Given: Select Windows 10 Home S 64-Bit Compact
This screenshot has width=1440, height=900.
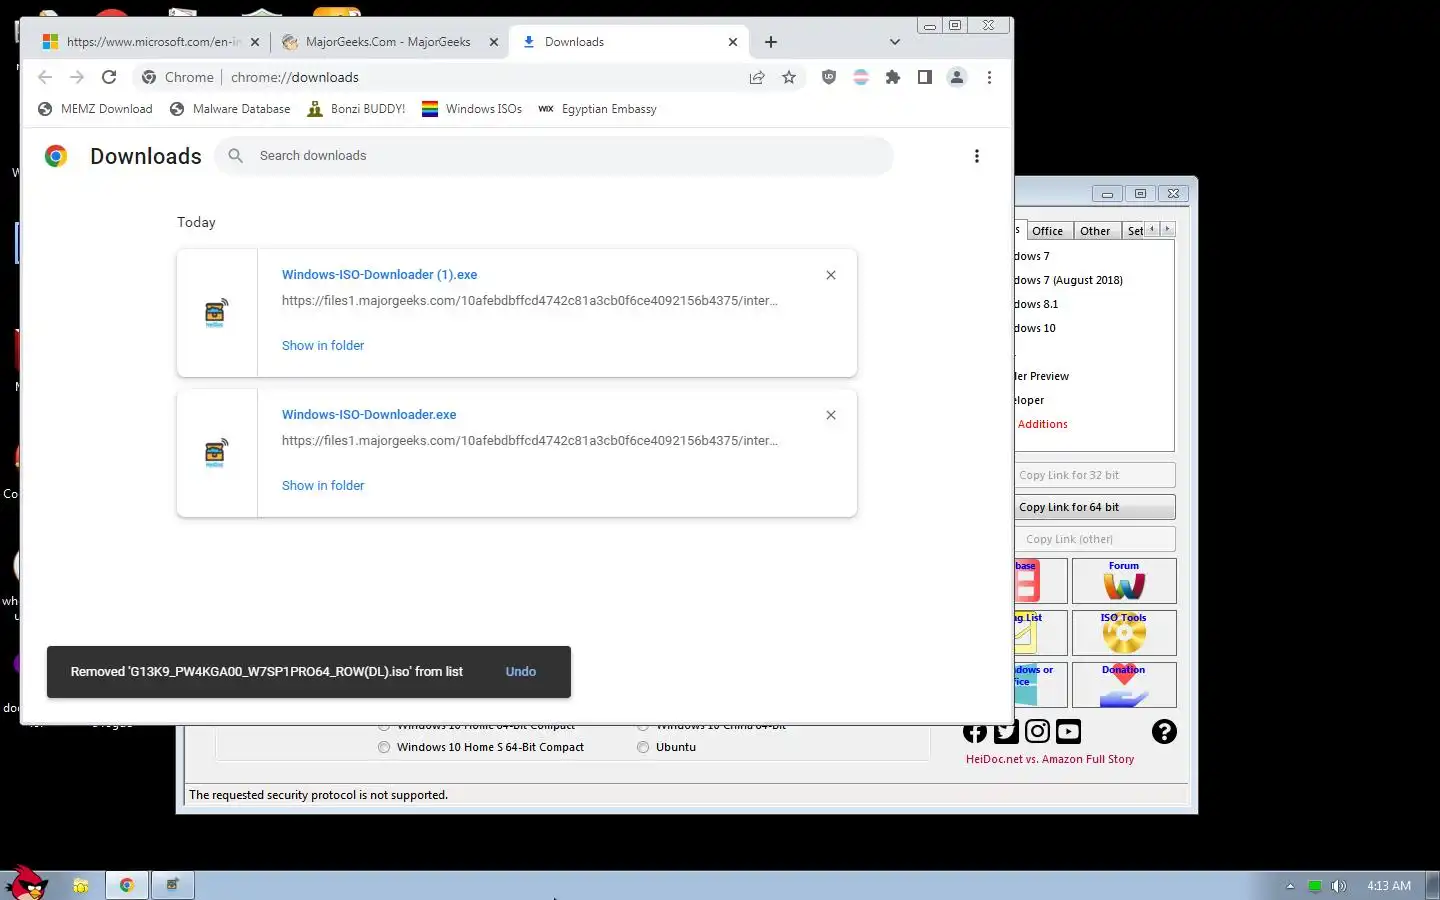Looking at the screenshot, I should point(481,748).
